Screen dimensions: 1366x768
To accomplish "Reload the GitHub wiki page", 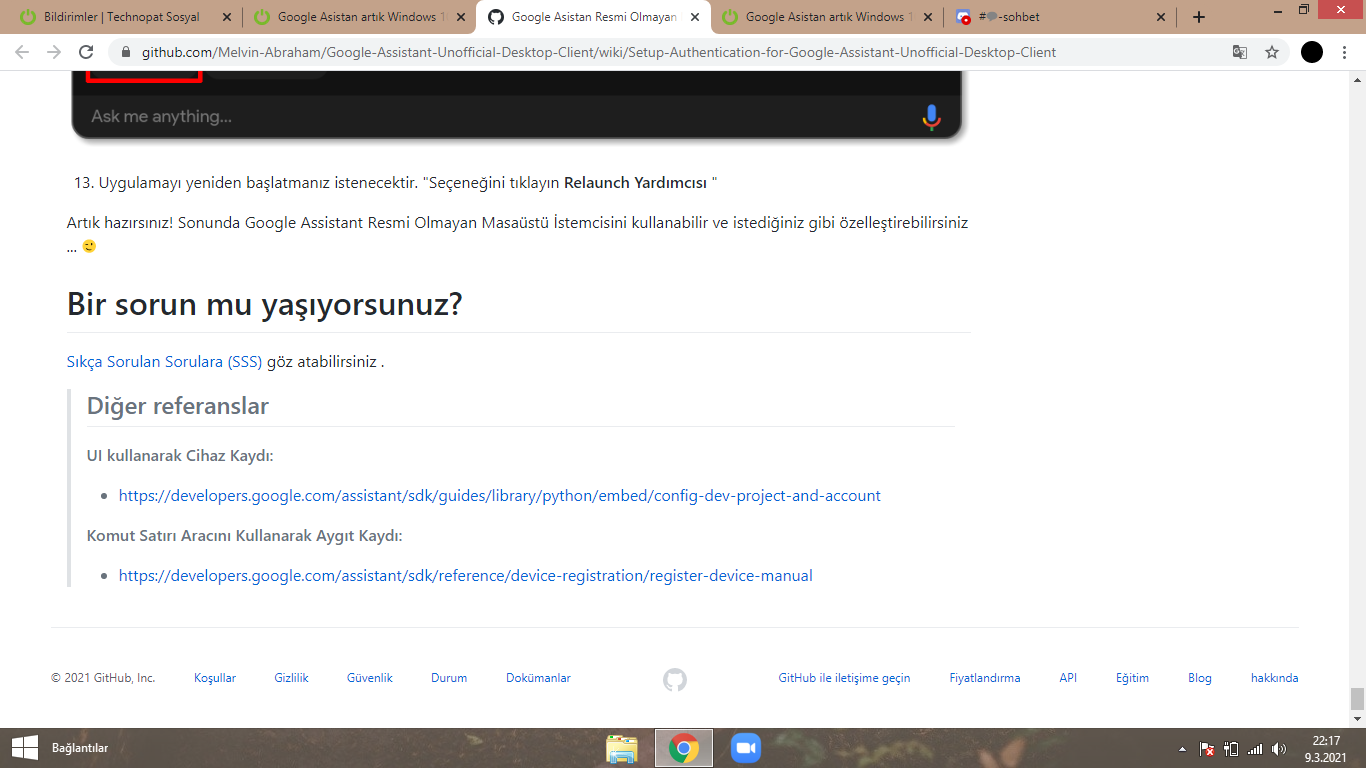I will pyautogui.click(x=86, y=52).
